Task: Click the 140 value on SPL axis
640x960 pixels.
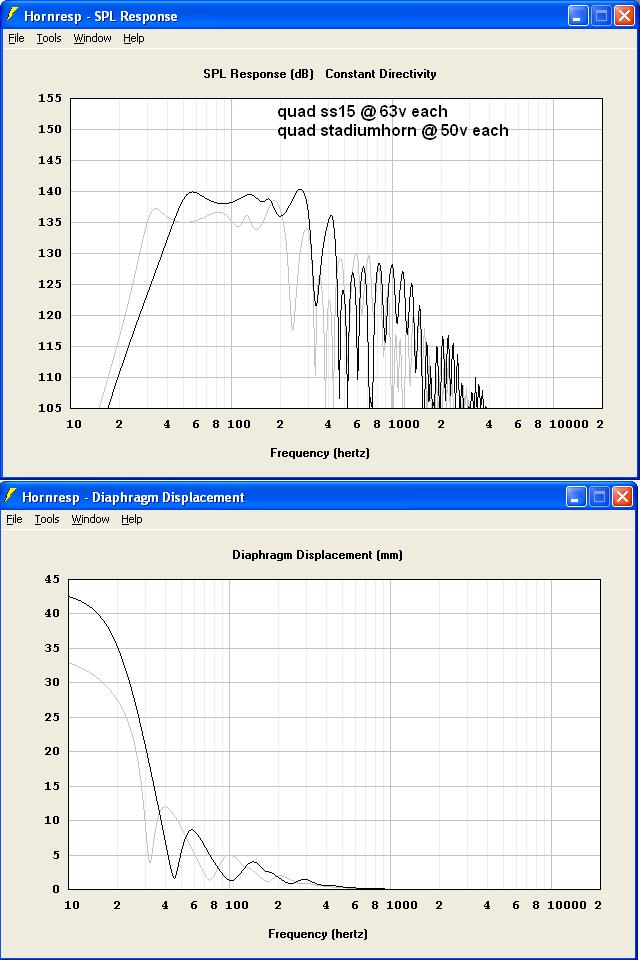Action: pyautogui.click(x=50, y=191)
